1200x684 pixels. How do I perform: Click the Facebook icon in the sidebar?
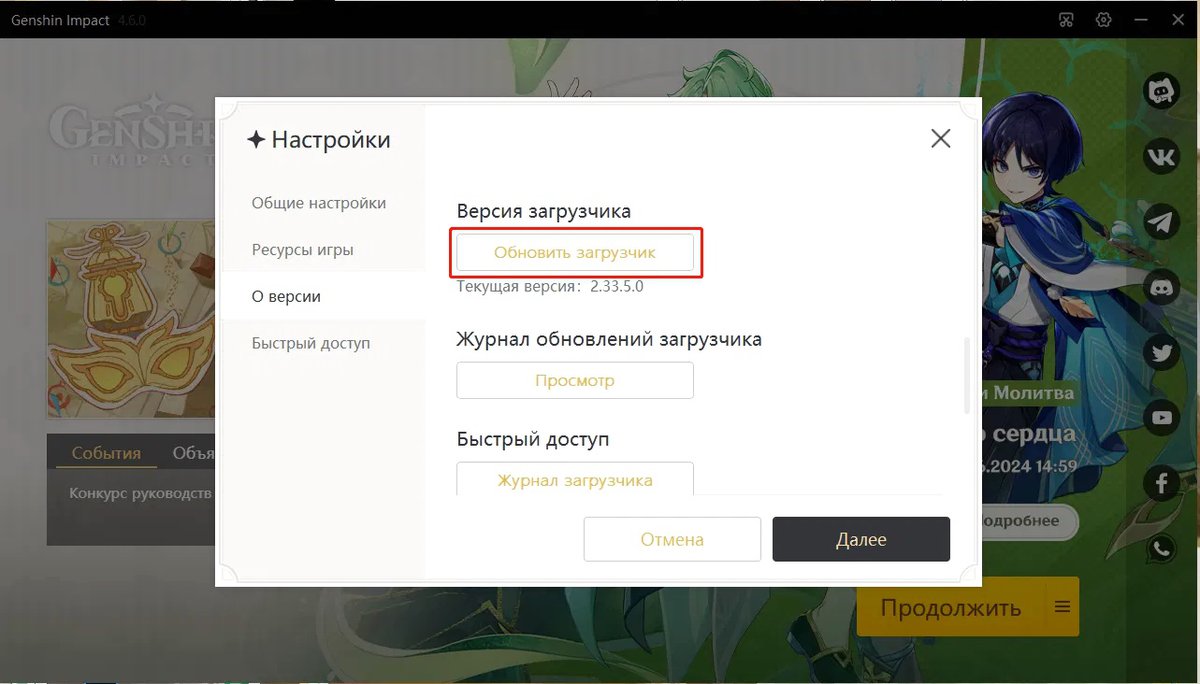click(1161, 484)
